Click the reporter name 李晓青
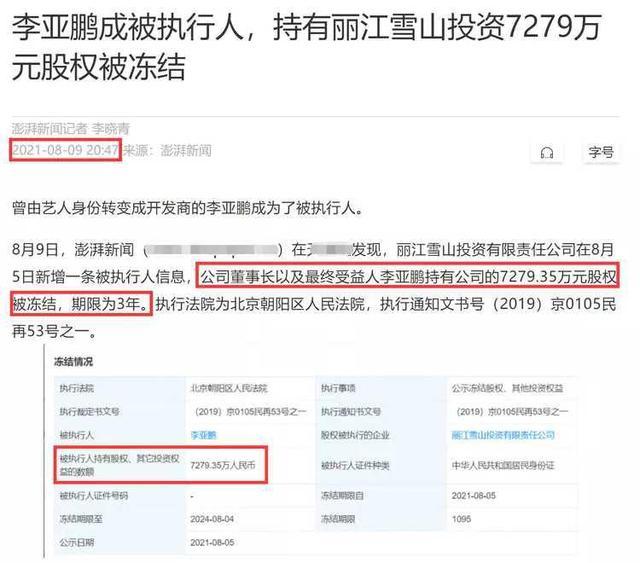Viewport: 640px width, 563px height. [111, 129]
